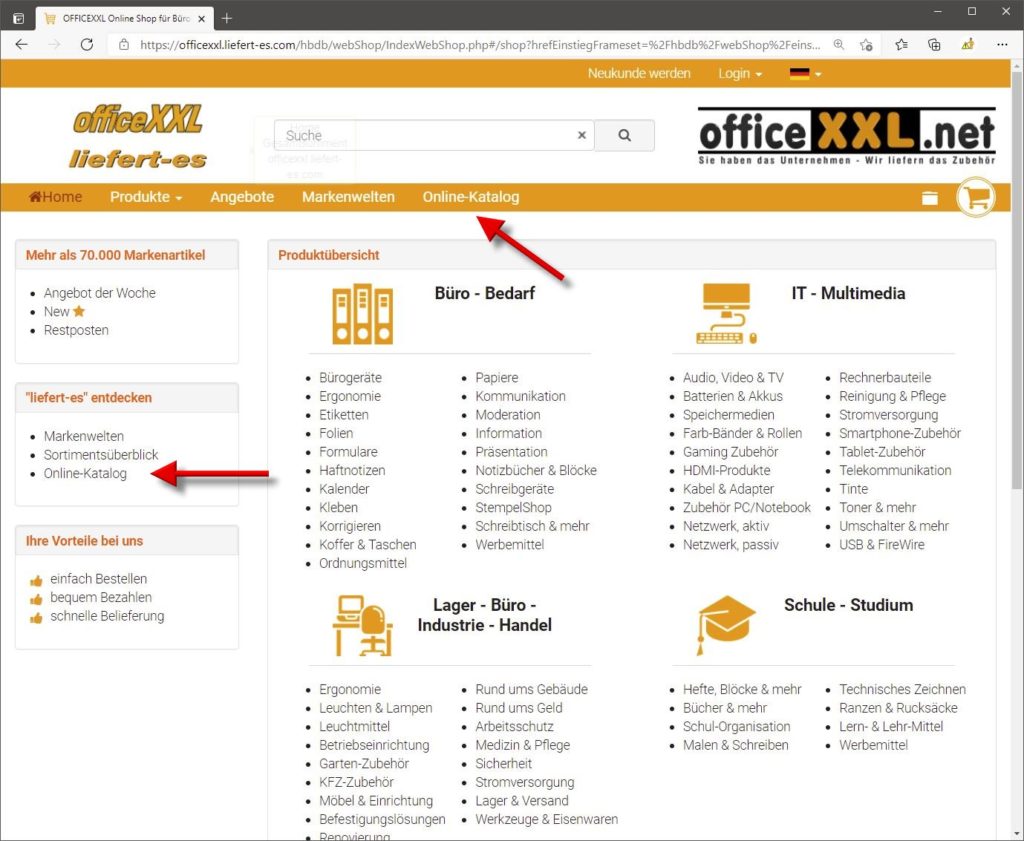Open Sortimentsüberblick in the sidebar
The image size is (1024, 841).
[101, 454]
